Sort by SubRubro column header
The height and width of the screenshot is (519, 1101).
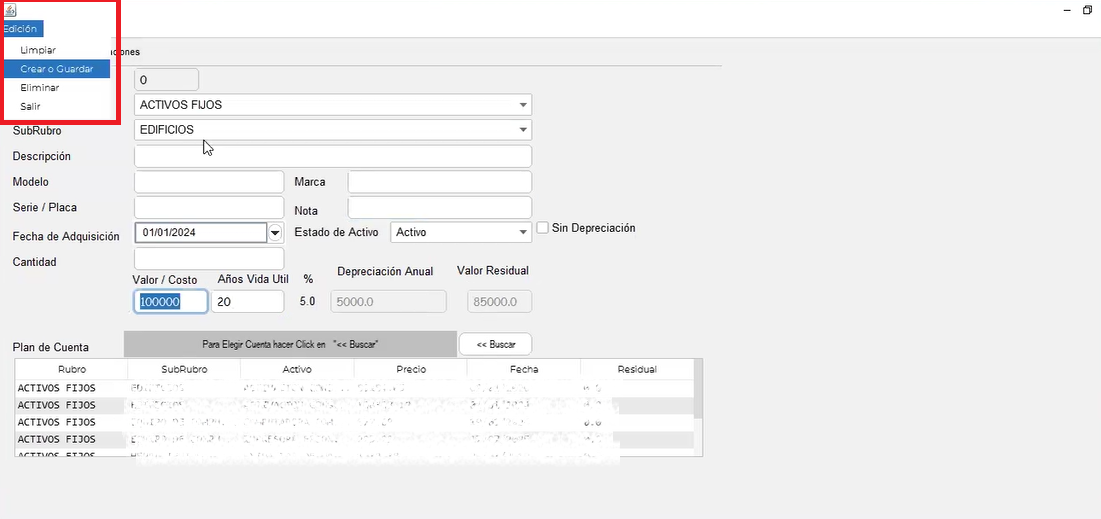pos(184,369)
